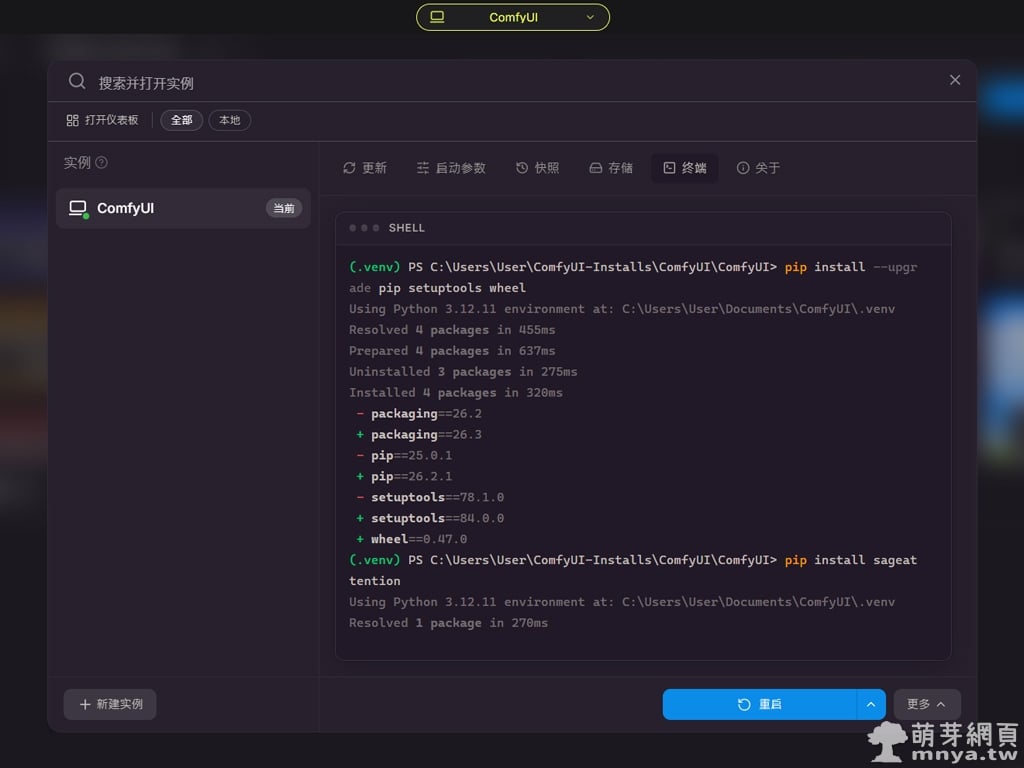Switch to the 更新 tab
Image resolution: width=1024 pixels, height=768 pixels.
(x=364, y=168)
